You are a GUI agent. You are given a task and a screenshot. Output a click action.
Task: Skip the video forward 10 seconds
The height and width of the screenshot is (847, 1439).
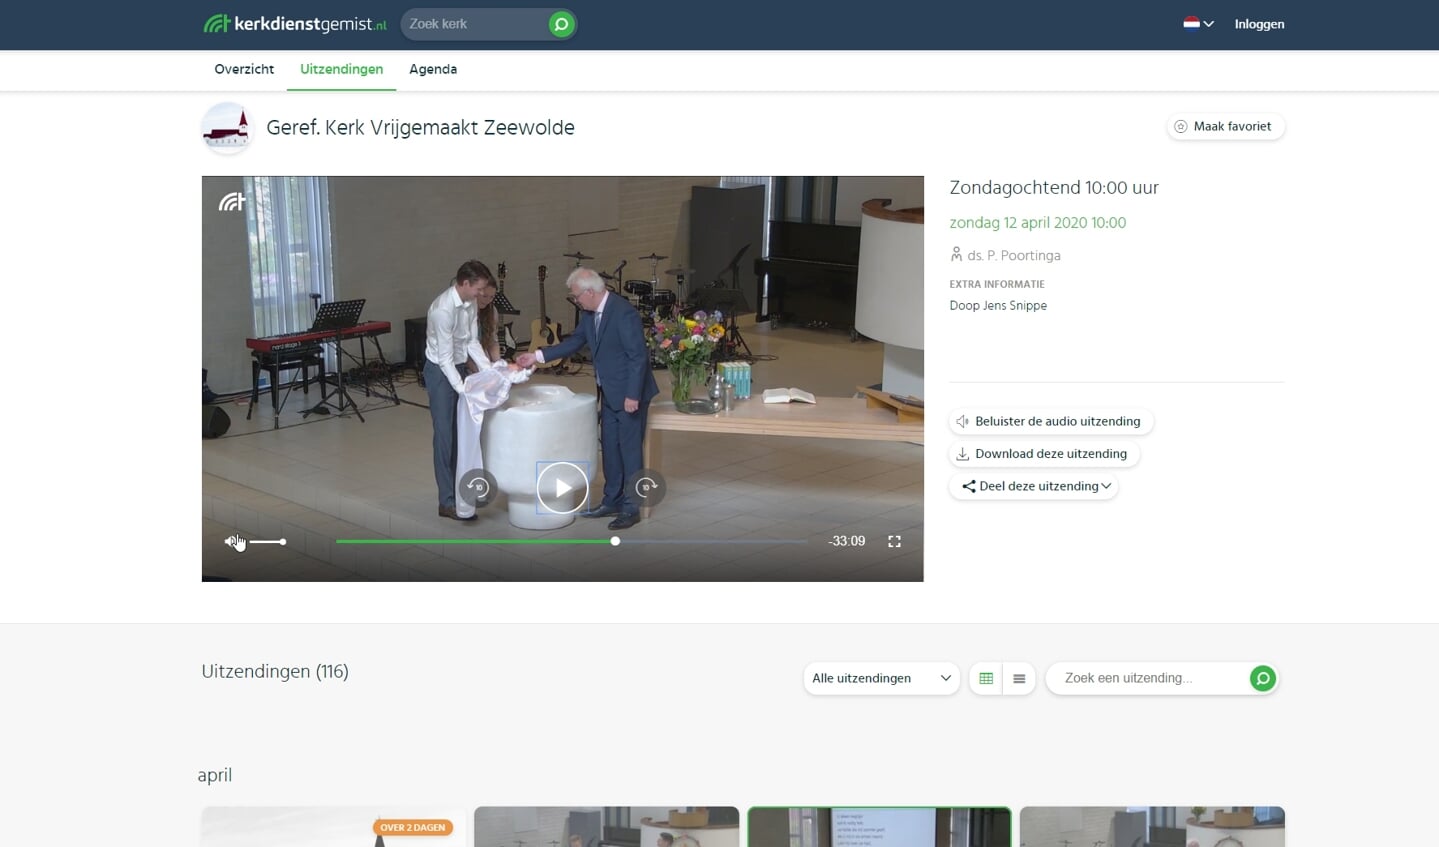coord(646,488)
